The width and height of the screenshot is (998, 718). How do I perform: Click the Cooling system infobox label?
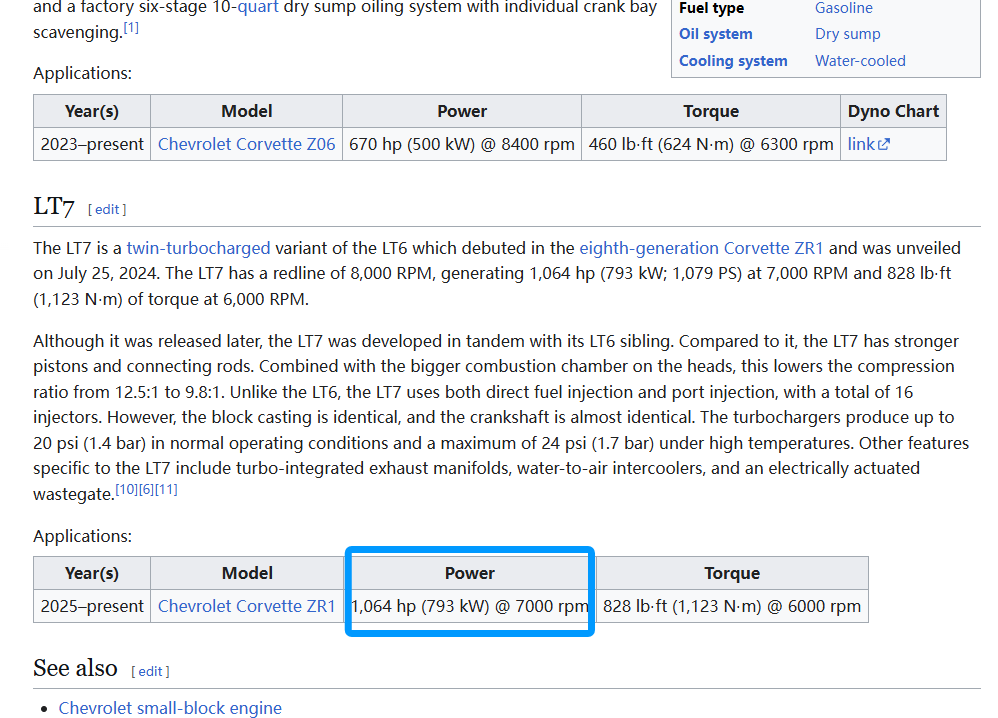(733, 61)
